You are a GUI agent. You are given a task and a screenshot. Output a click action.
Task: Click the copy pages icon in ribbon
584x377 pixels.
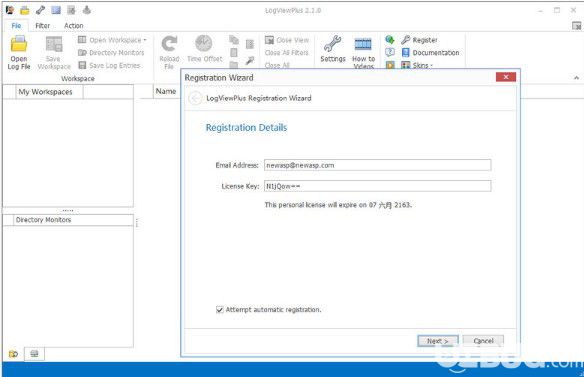coord(234,39)
